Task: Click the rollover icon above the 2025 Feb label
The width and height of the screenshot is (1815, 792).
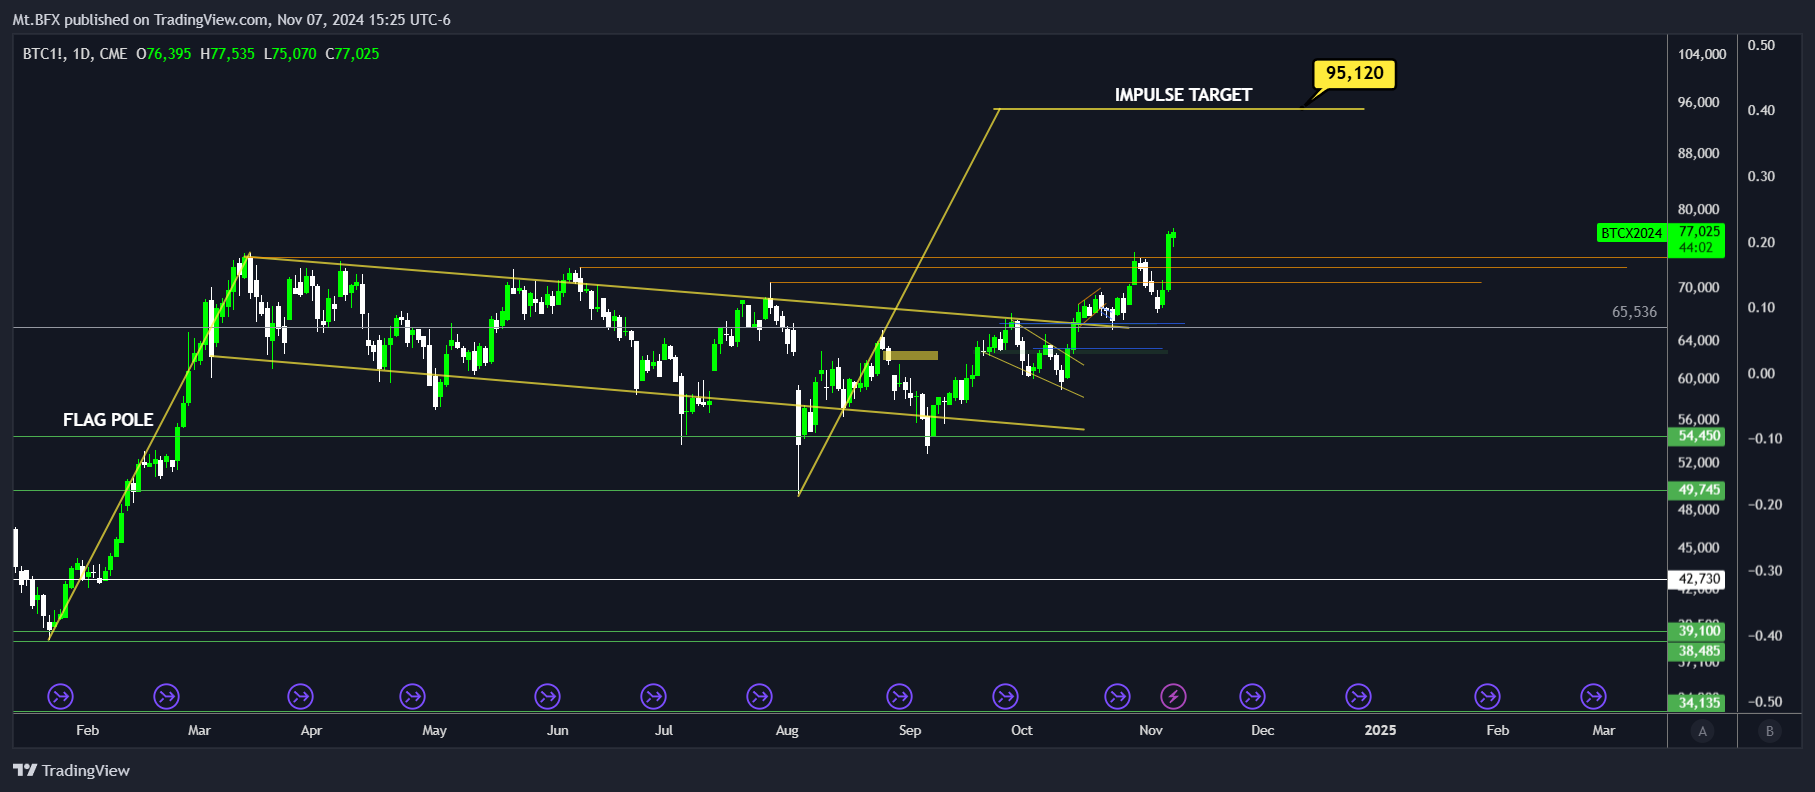Action: pyautogui.click(x=1488, y=696)
